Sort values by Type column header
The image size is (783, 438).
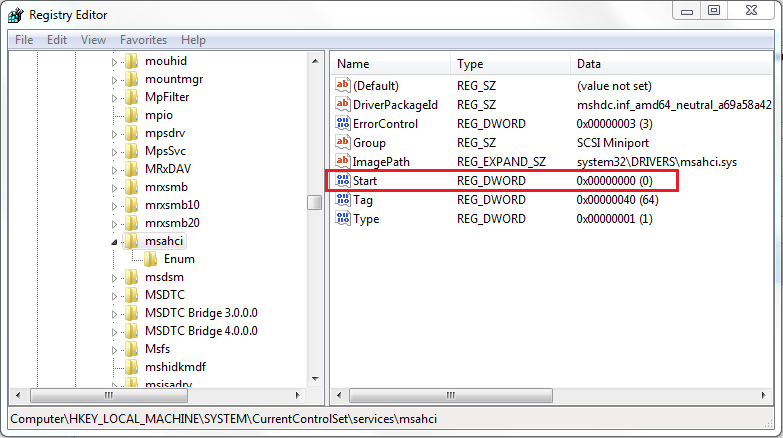(510, 64)
